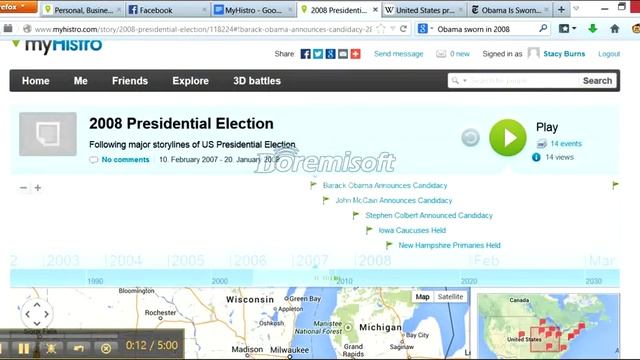Click Stacy Burns profile avatar
The image size is (640, 360).
pos(533,53)
